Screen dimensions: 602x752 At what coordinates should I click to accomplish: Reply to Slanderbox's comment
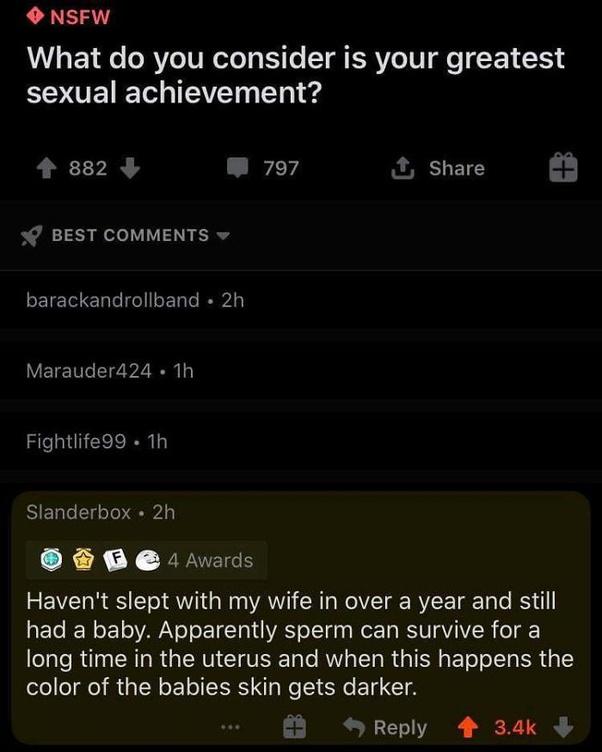tap(385, 727)
